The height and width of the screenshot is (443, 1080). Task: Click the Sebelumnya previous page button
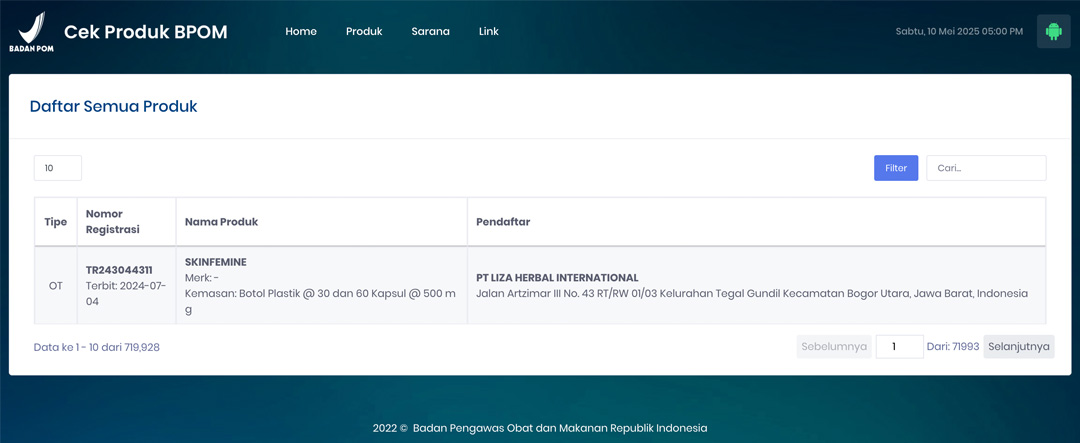coord(834,347)
